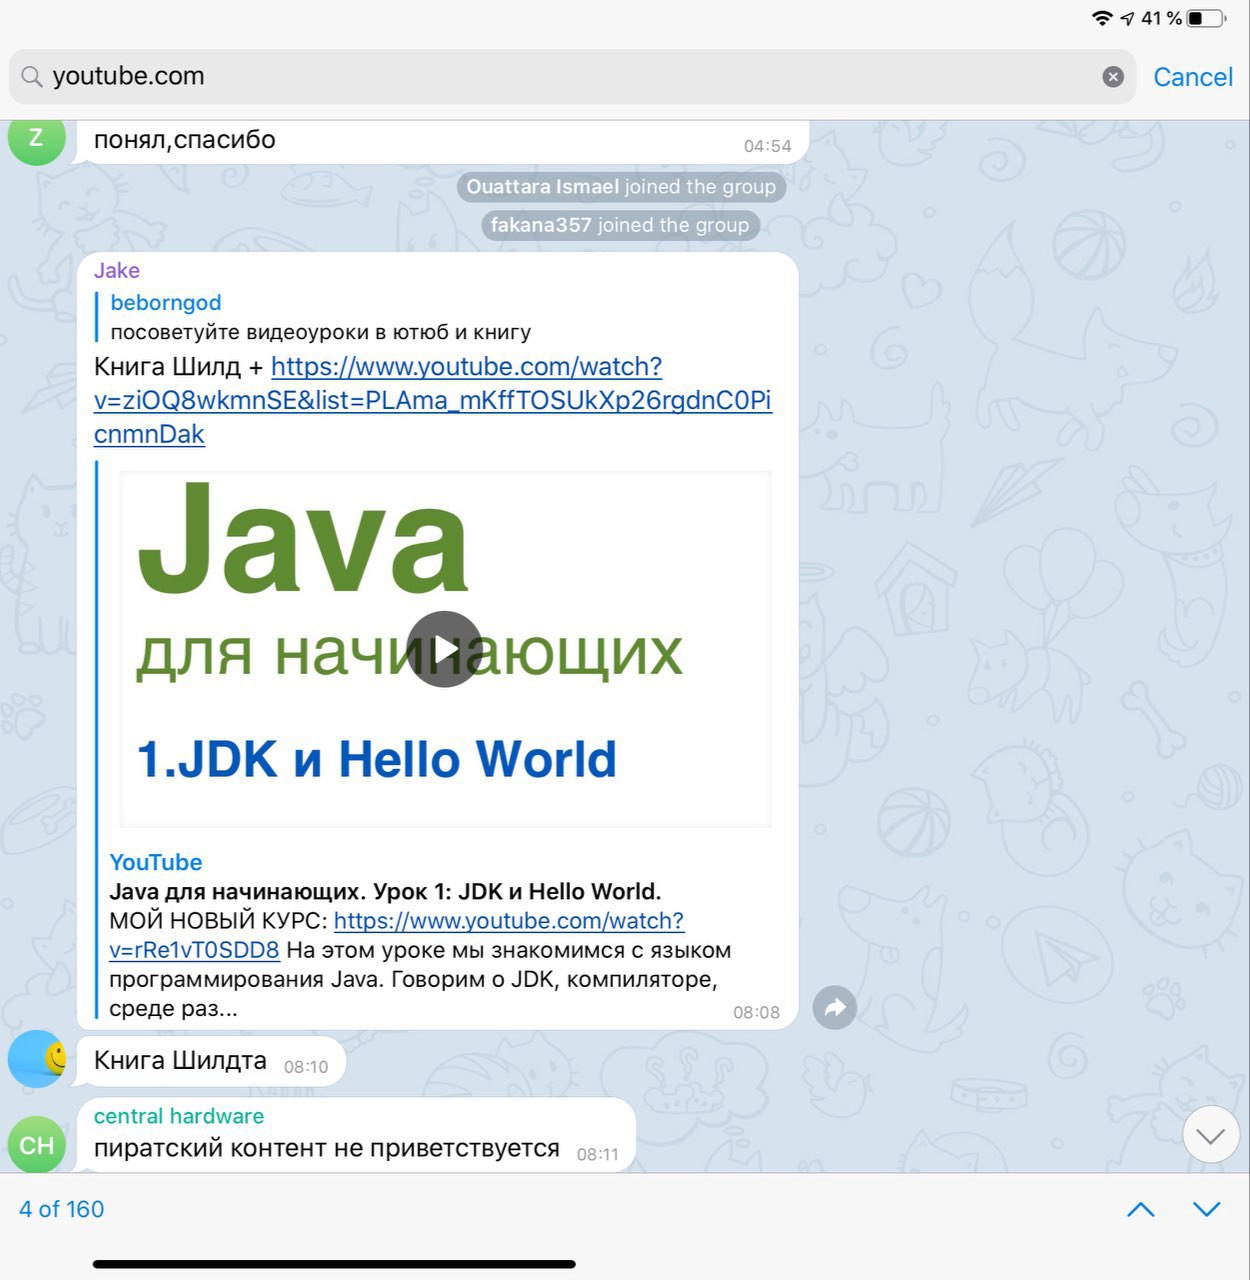The image size is (1250, 1280).
Task: Open the Java для начинающих thumbnail
Action: 445,649
